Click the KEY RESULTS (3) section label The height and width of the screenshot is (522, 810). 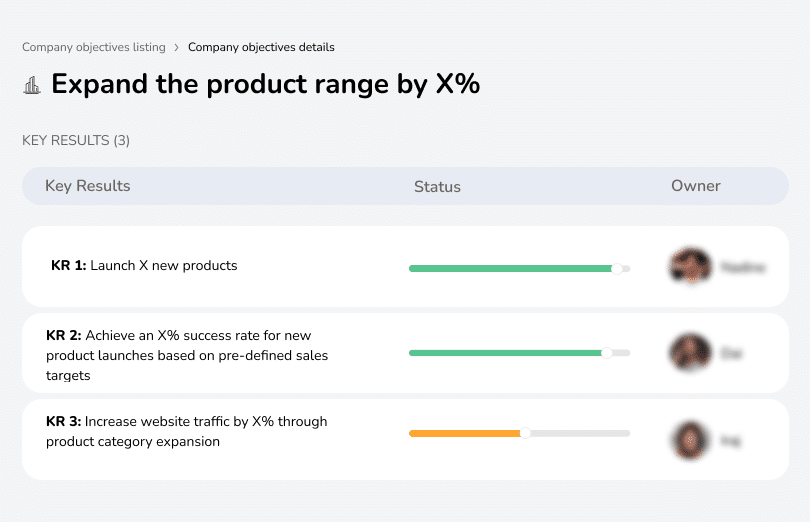pos(76,140)
